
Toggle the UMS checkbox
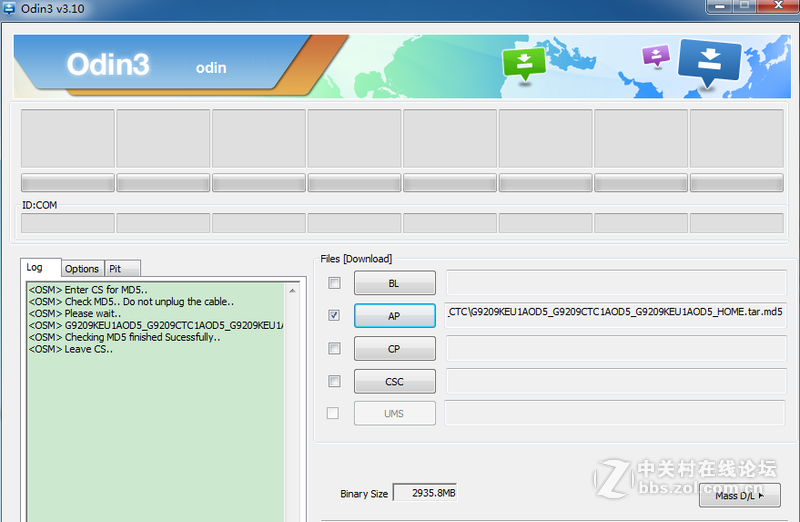pyautogui.click(x=333, y=413)
